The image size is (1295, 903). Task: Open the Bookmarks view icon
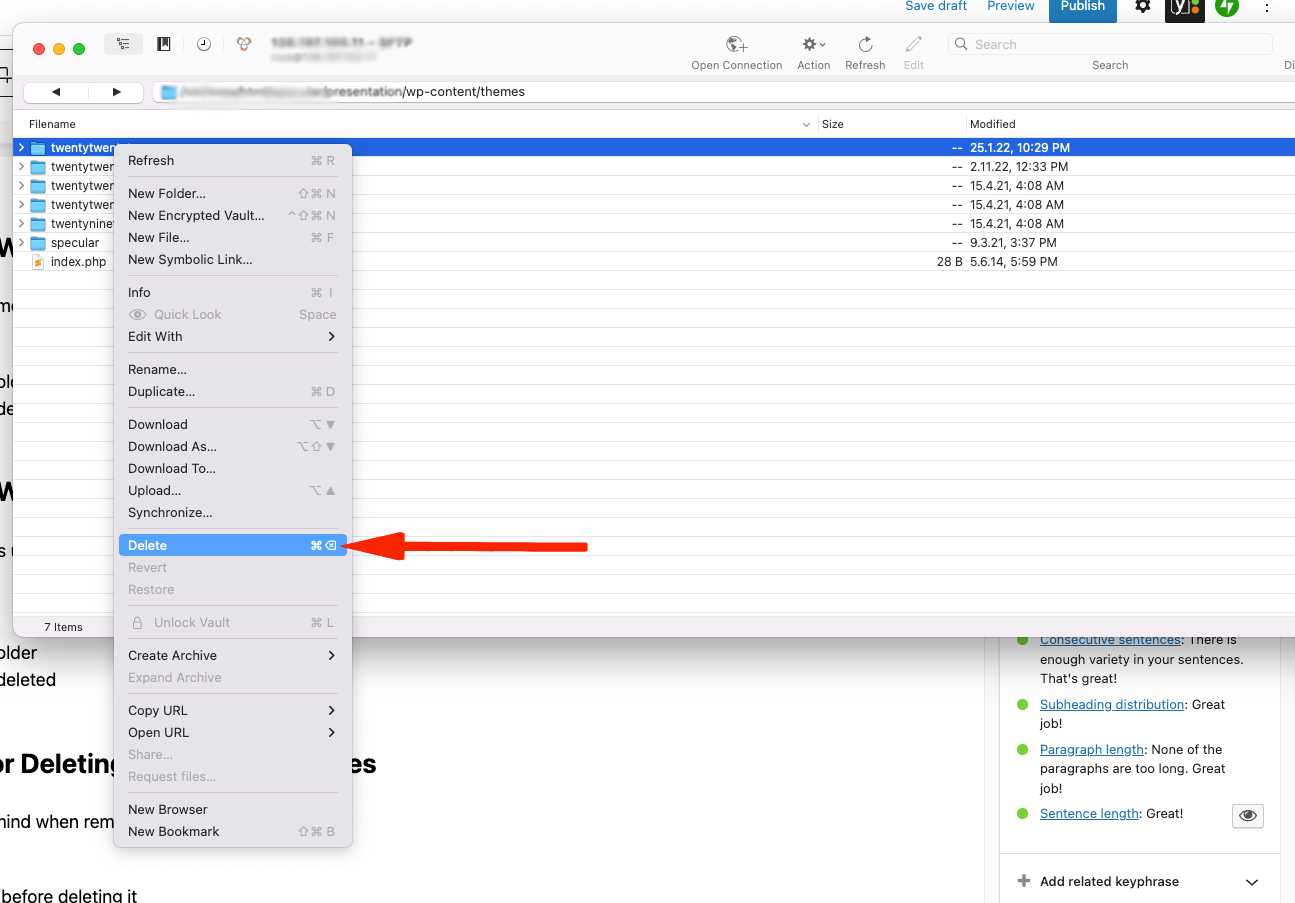click(x=163, y=44)
